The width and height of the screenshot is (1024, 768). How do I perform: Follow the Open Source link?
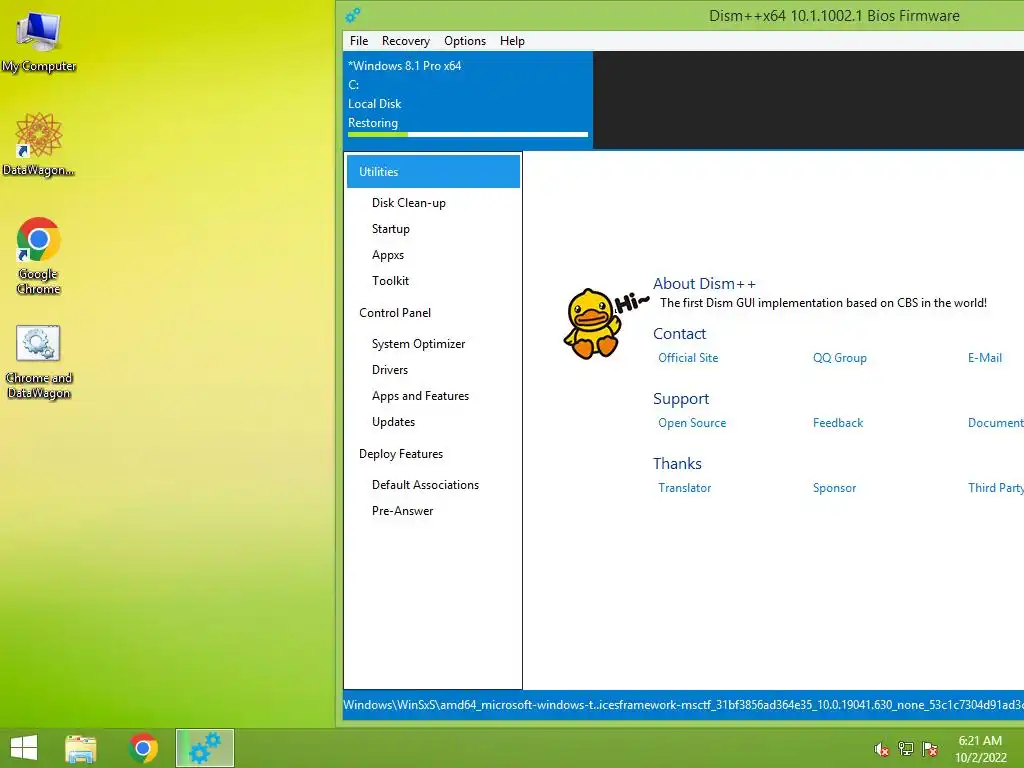pos(692,423)
